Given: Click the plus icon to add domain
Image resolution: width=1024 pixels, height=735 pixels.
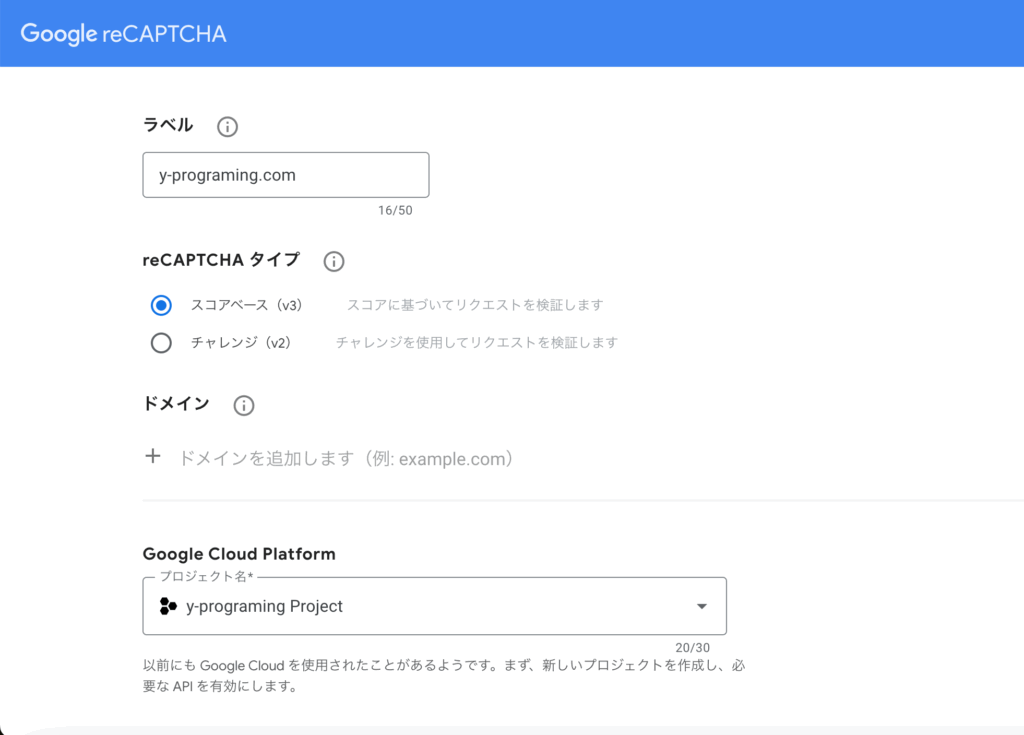Looking at the screenshot, I should [x=153, y=456].
